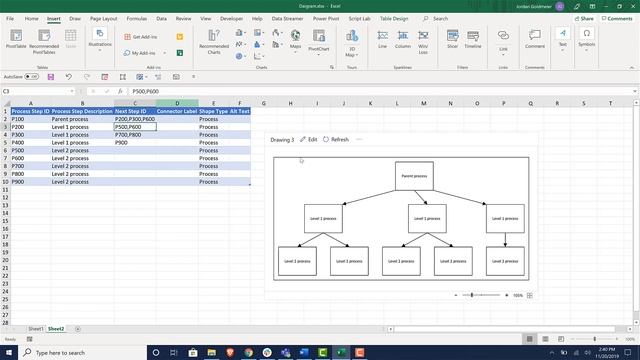Image resolution: width=640 pixels, height=360 pixels.
Task: Open Excel from the Windows taskbar
Action: pos(341,352)
